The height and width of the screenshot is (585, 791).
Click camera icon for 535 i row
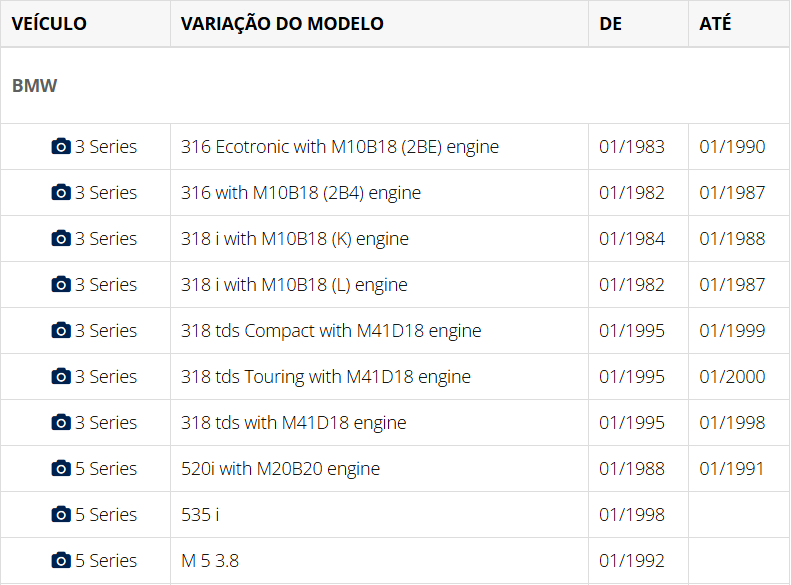coord(61,515)
